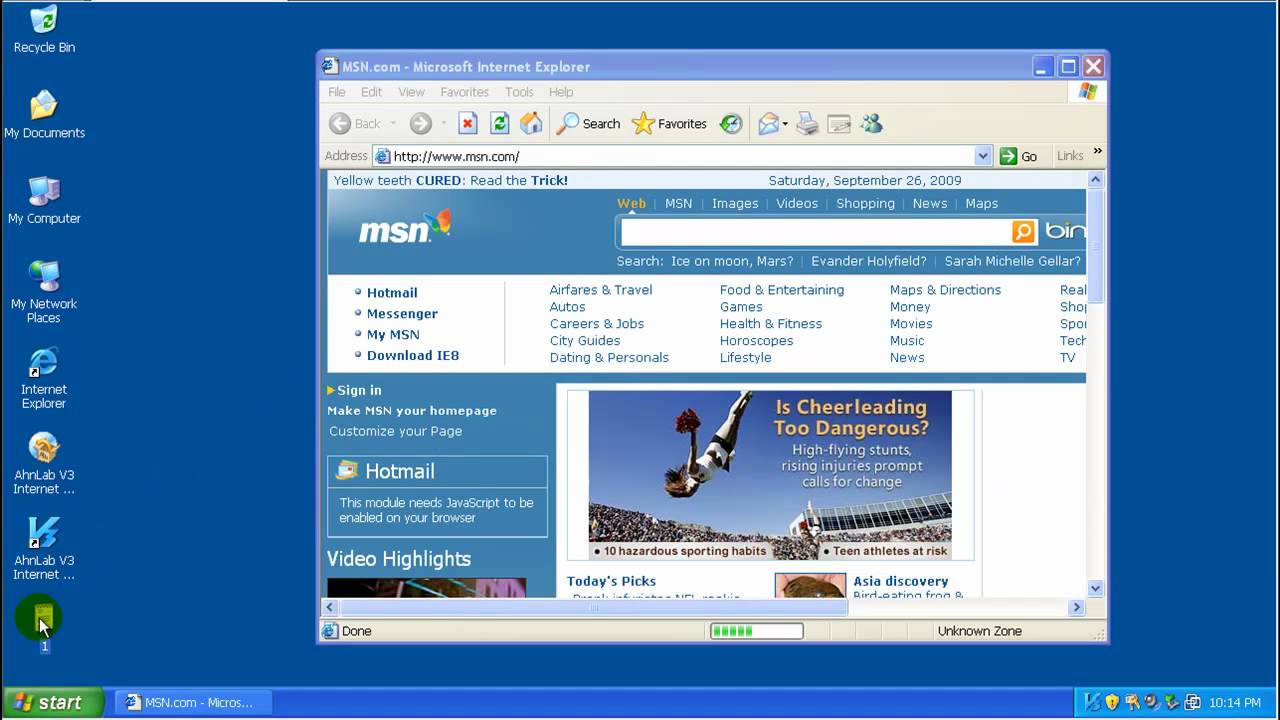
Task: Click in the Bing search input field
Action: click(816, 232)
